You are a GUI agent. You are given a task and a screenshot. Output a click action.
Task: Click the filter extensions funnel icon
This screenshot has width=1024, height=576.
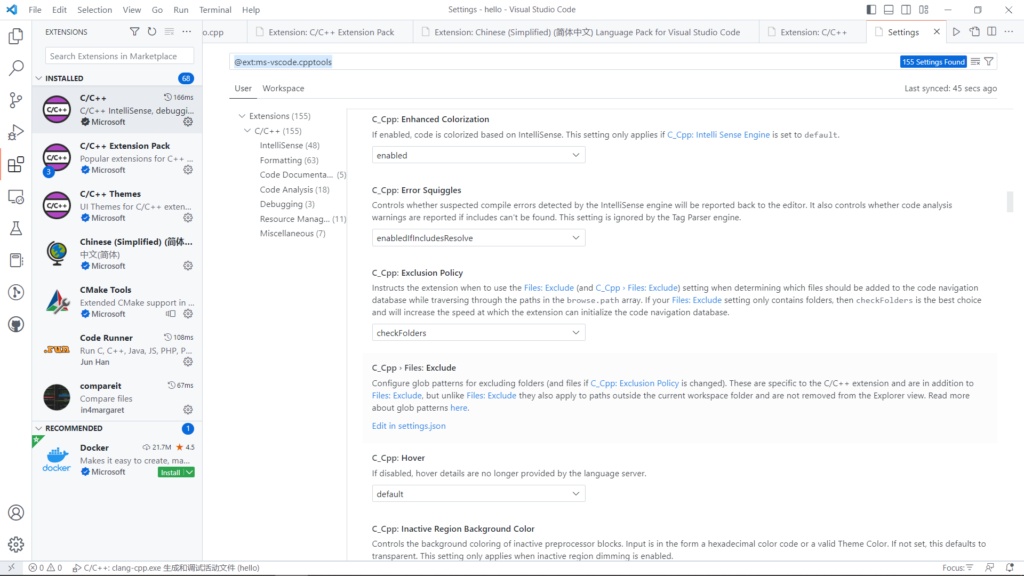coord(135,32)
